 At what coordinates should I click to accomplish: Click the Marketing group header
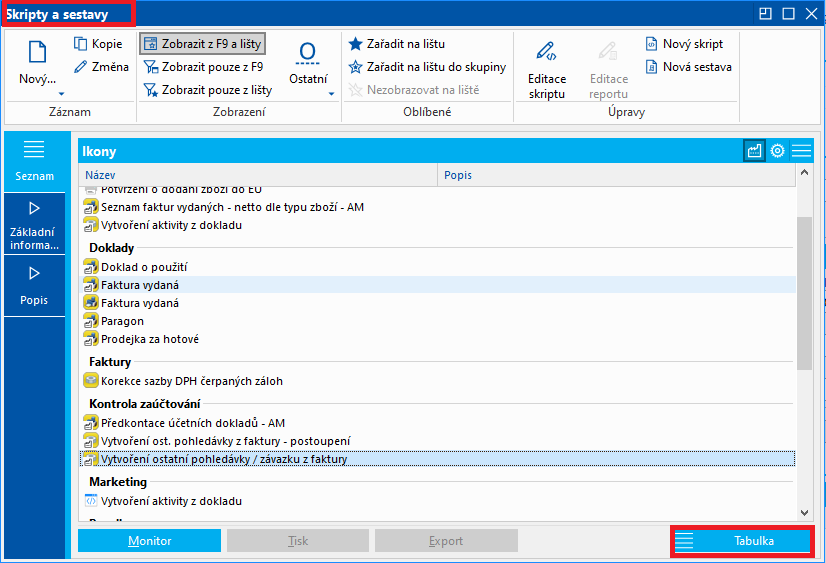118,482
